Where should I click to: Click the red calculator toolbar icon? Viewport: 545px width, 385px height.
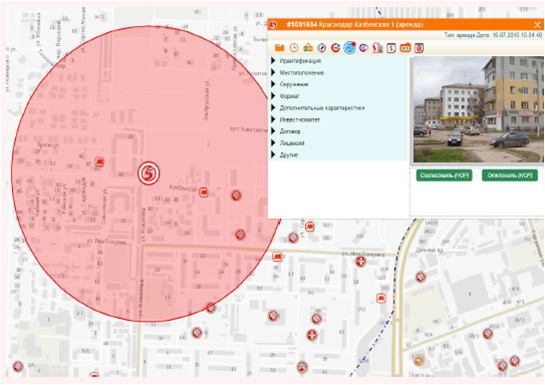click(419, 48)
